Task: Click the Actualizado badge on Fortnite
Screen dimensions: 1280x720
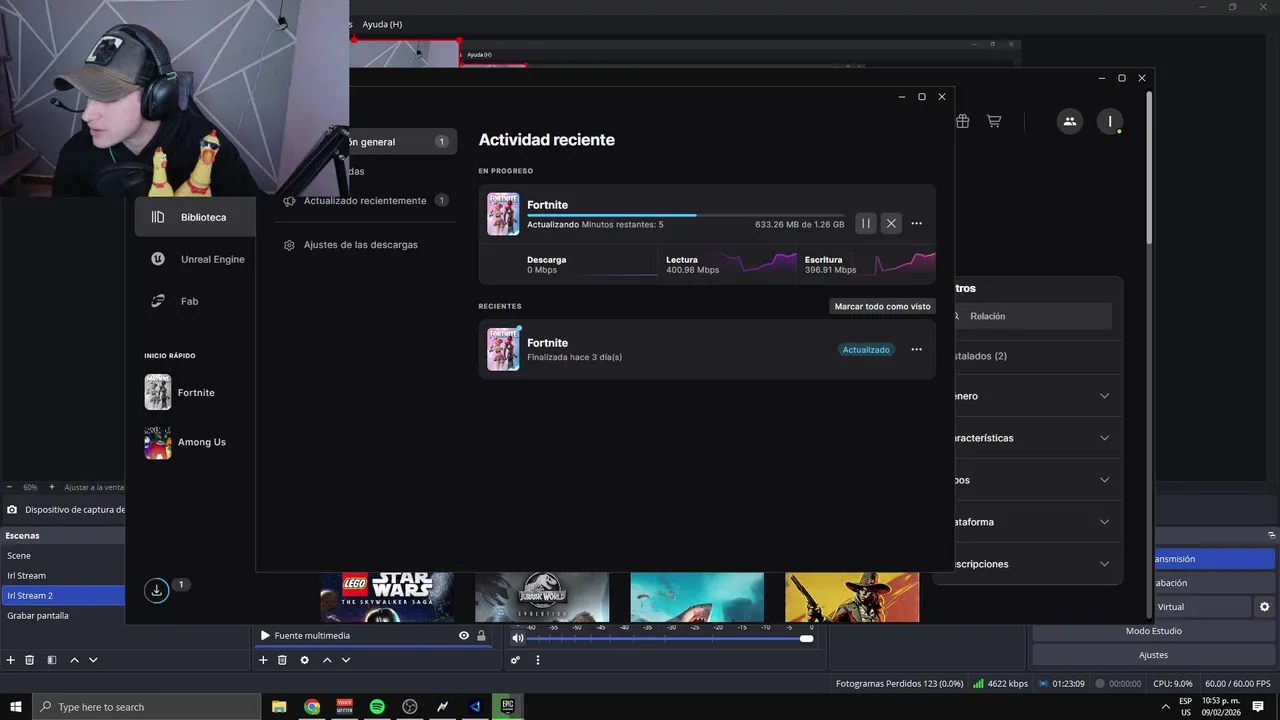Action: click(866, 350)
